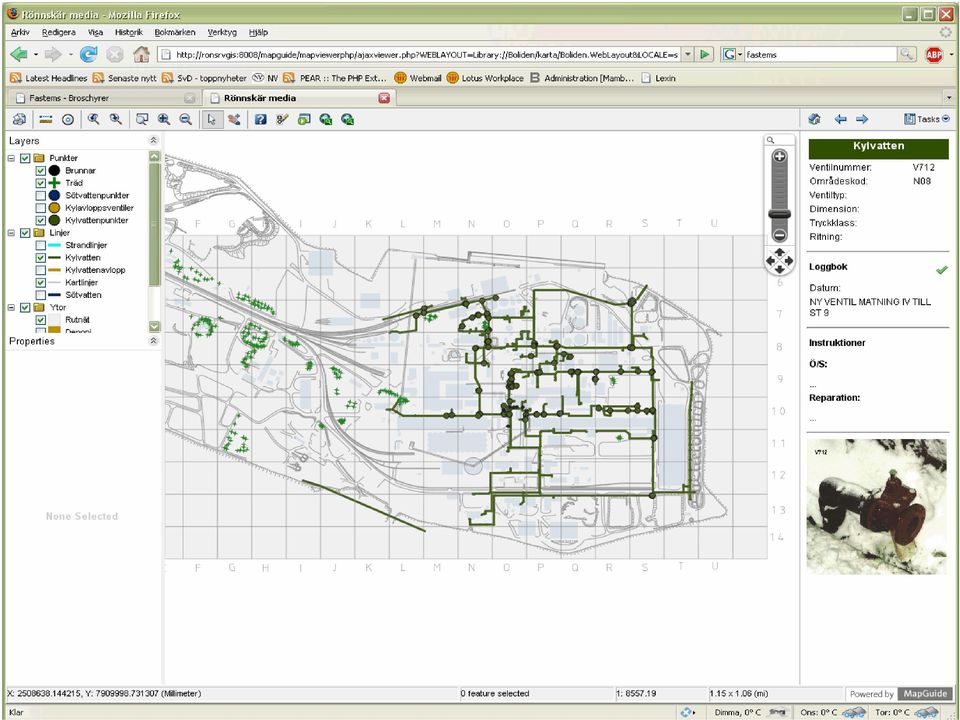Click the task pane Home icon
The width and height of the screenshot is (960, 720).
point(814,119)
